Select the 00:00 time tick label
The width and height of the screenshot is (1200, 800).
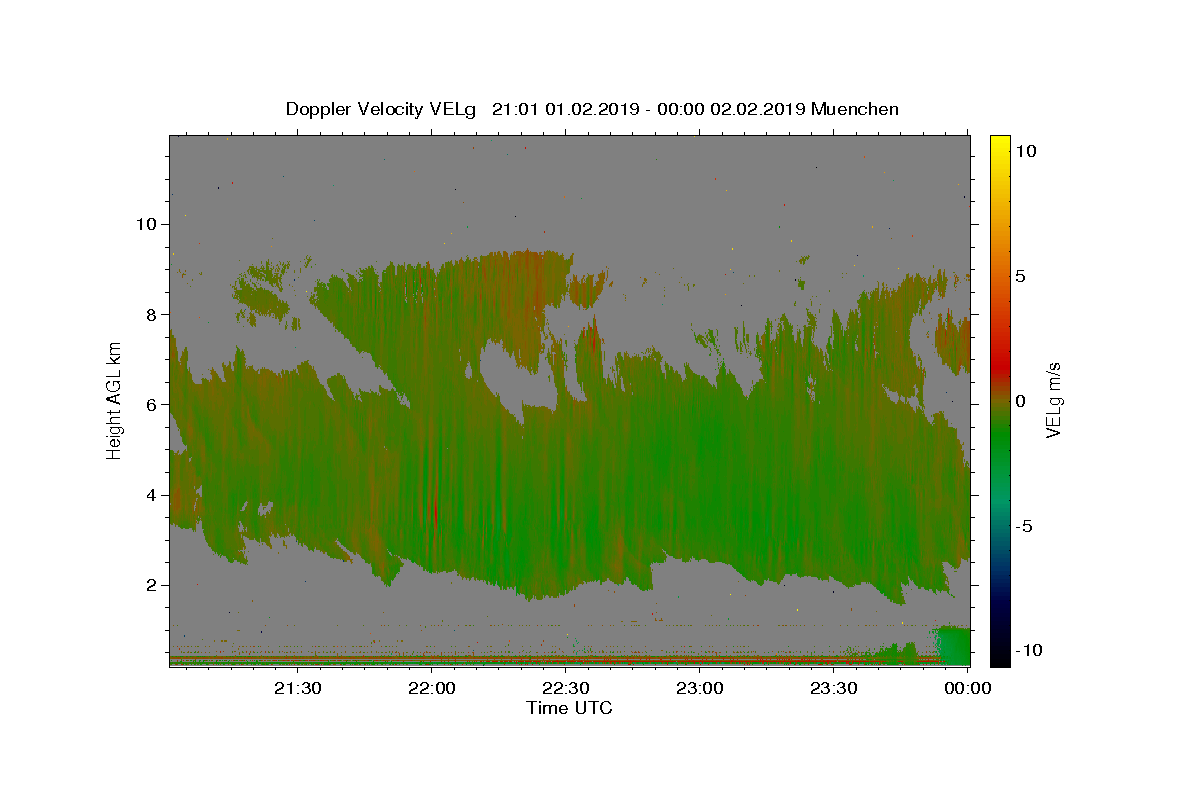click(x=968, y=688)
